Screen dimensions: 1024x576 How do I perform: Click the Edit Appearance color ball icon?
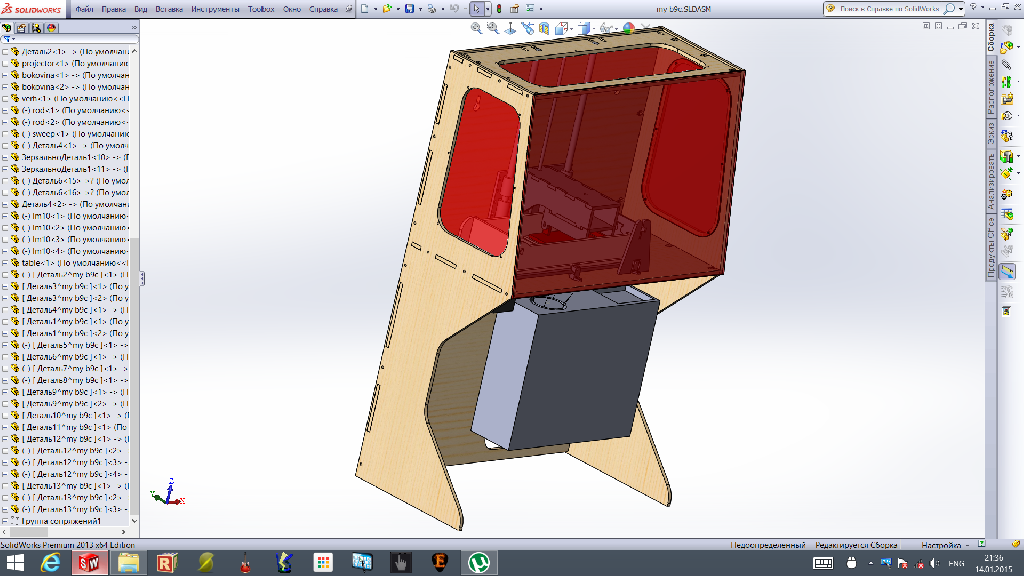click(x=630, y=28)
